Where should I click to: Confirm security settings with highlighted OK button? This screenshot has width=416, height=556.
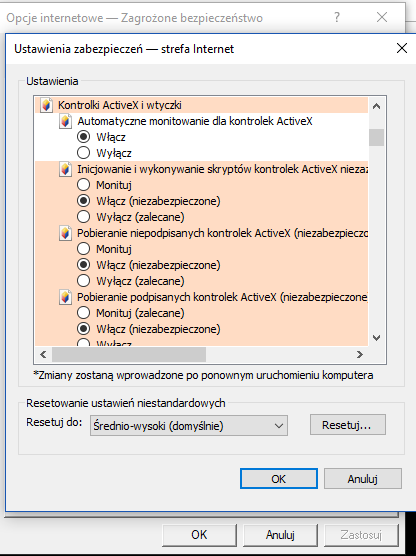click(279, 479)
